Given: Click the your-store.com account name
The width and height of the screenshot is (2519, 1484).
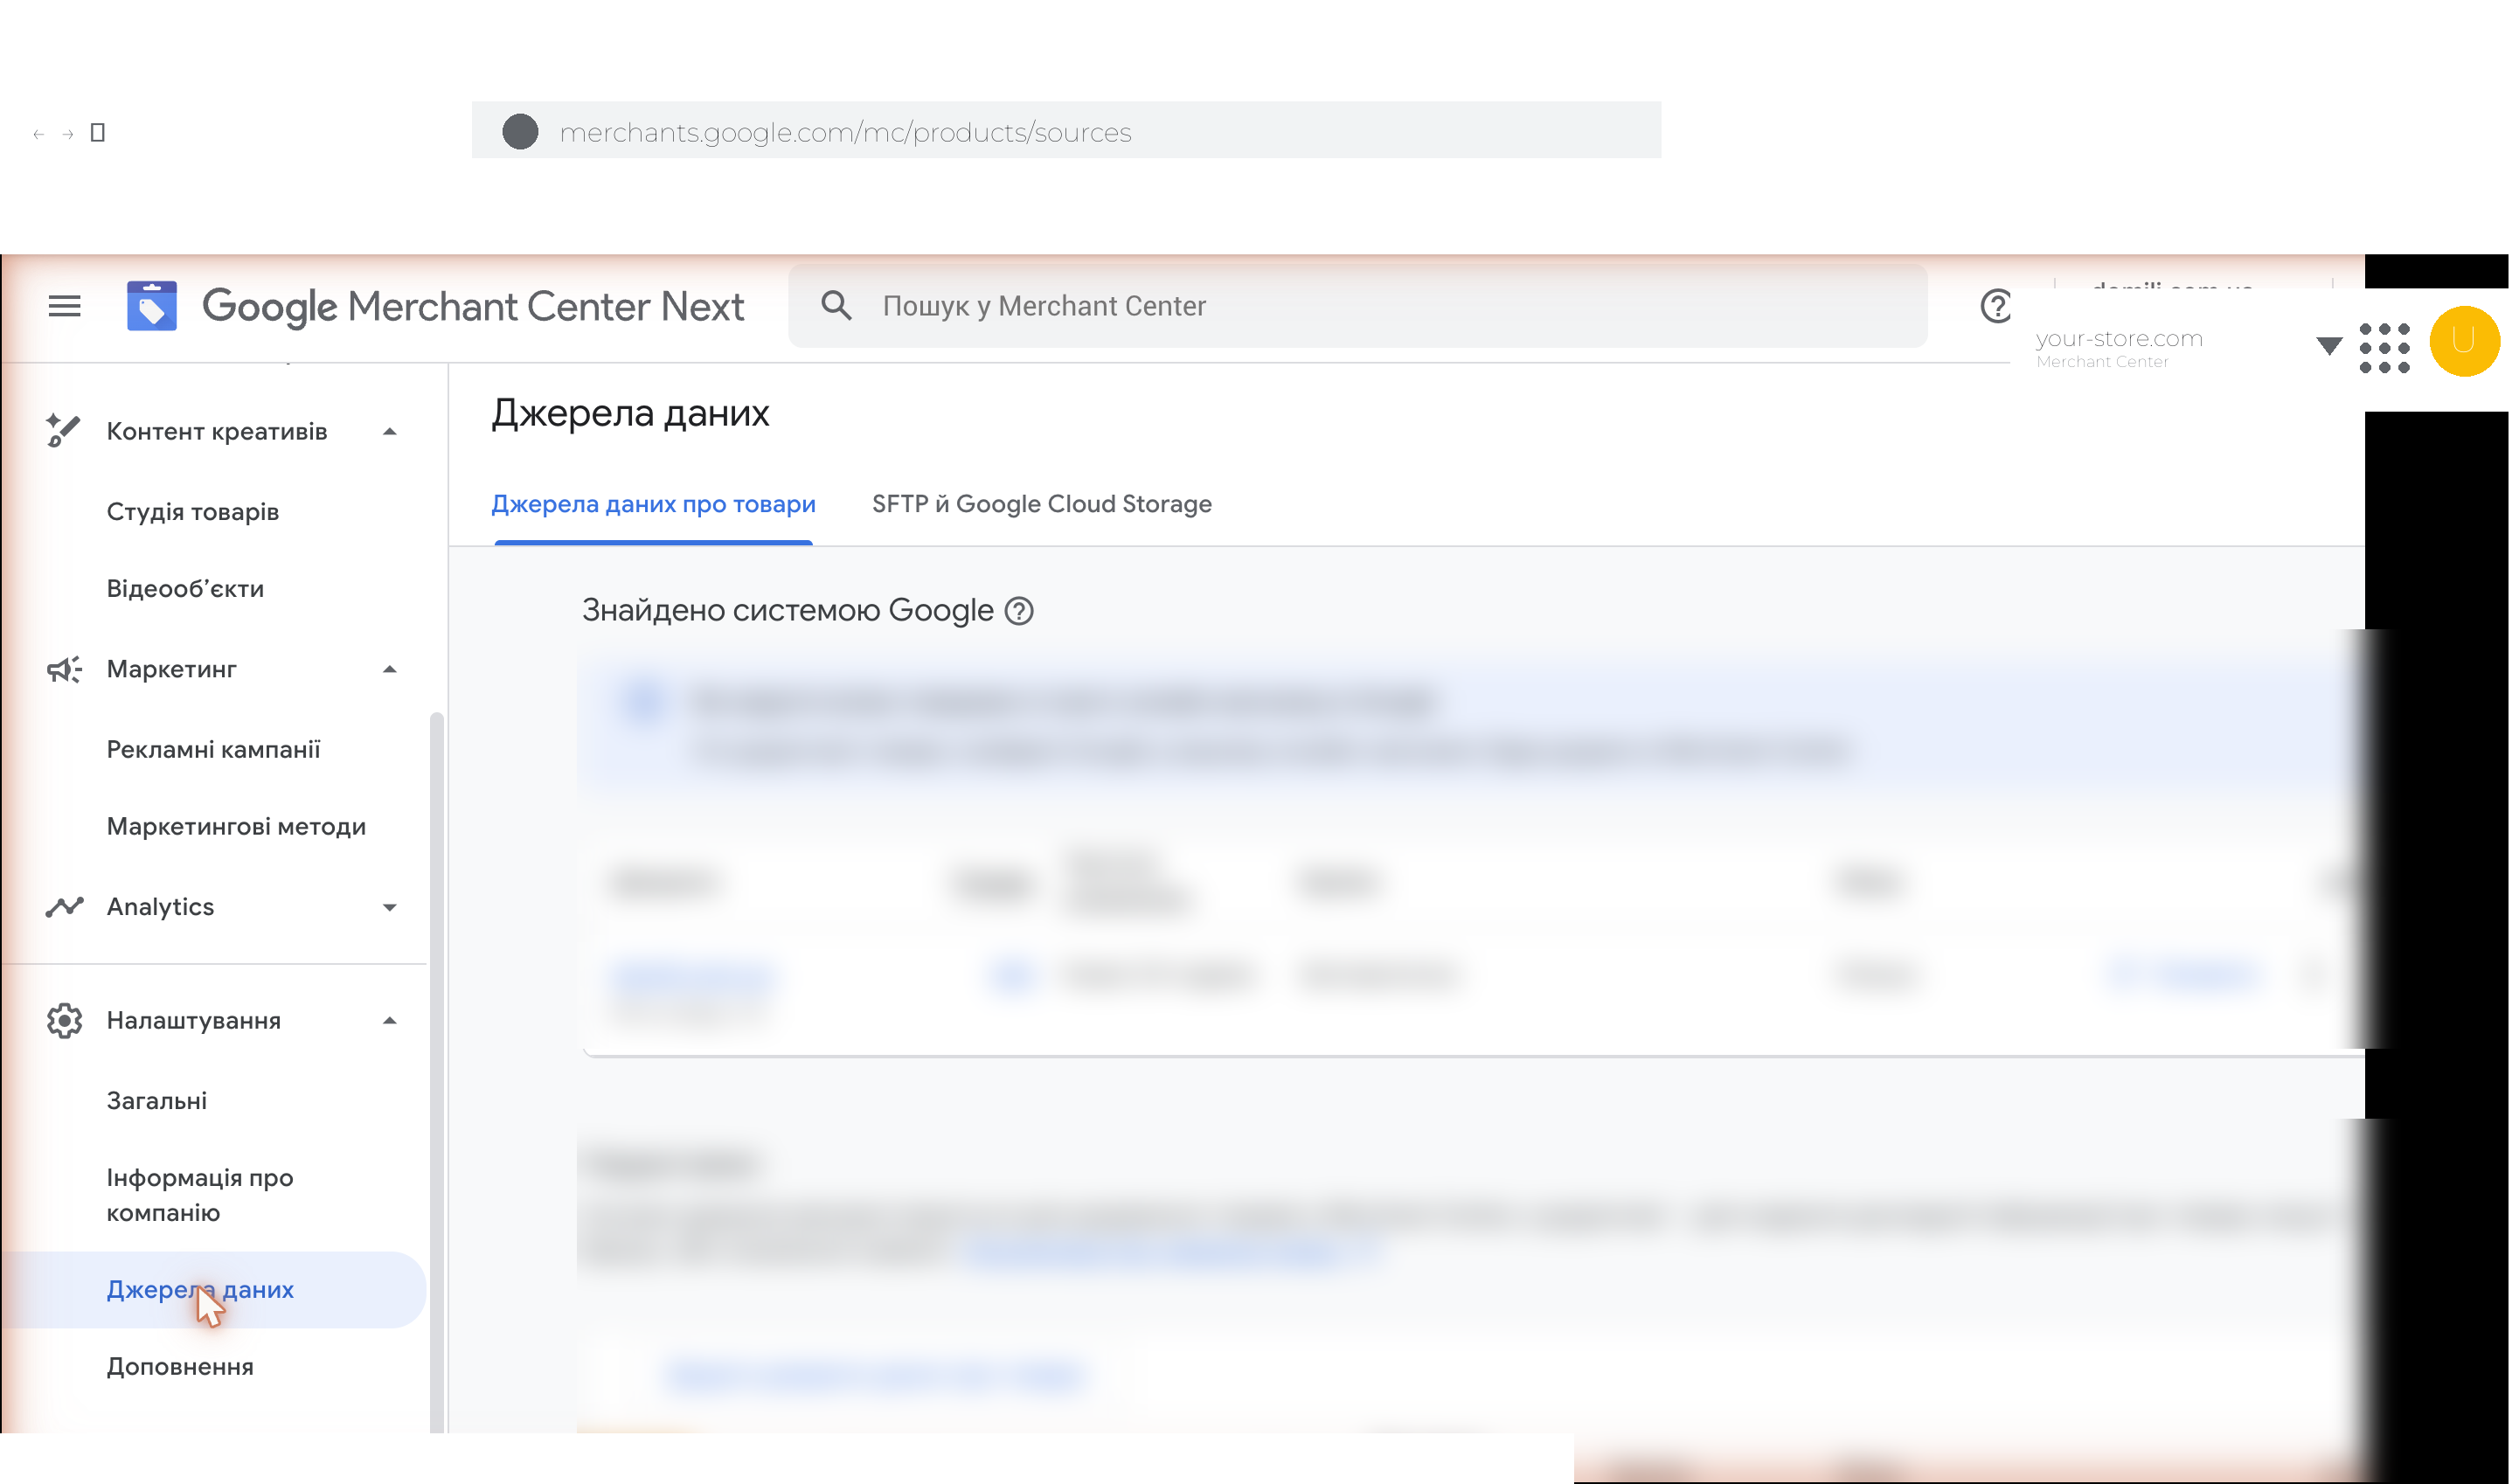Looking at the screenshot, I should [2119, 338].
